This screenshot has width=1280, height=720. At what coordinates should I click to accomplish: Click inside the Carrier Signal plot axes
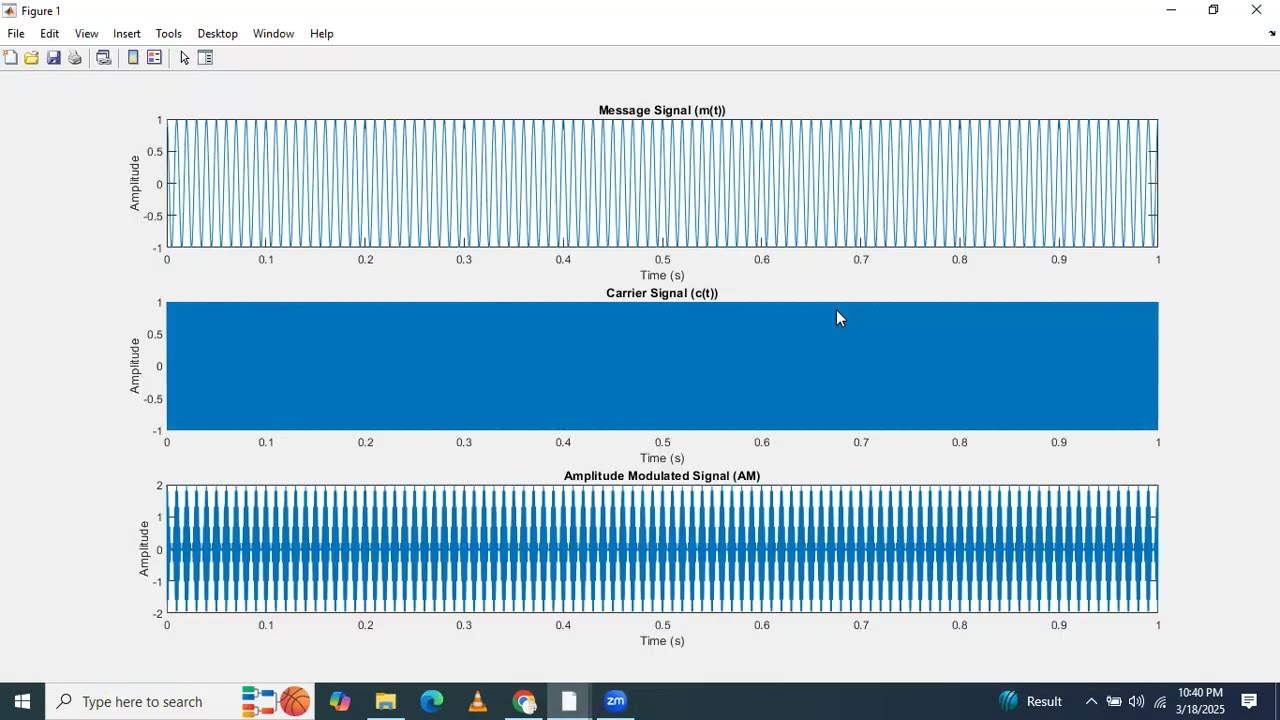tap(662, 367)
